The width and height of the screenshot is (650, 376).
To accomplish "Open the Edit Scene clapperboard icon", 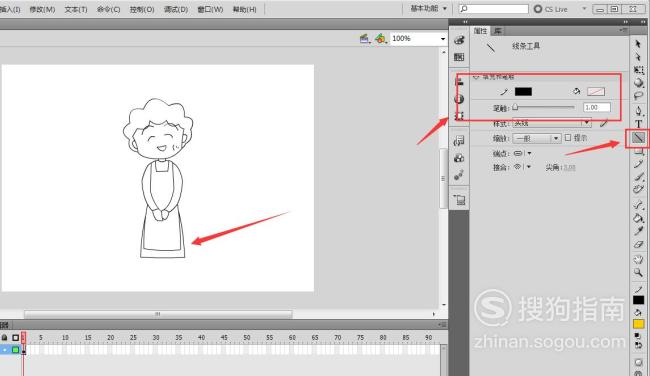I will 364,39.
